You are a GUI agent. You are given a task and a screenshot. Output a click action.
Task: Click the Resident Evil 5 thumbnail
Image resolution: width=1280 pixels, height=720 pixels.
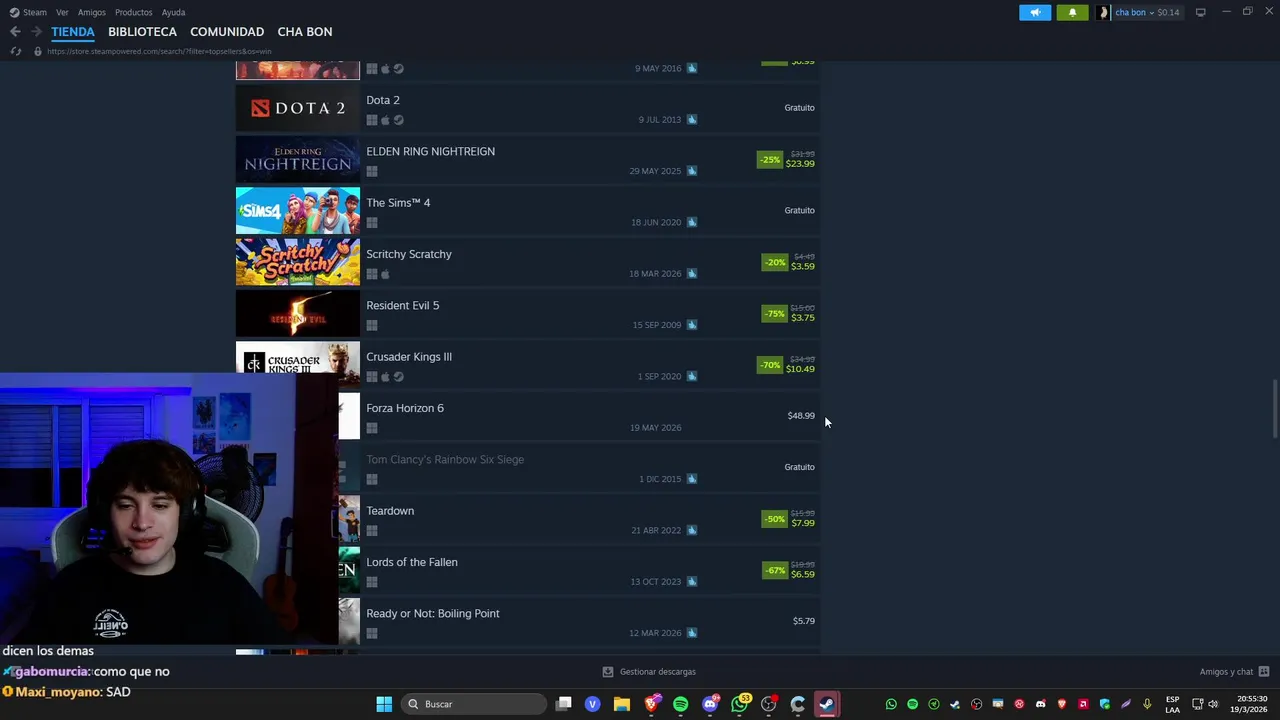[298, 314]
